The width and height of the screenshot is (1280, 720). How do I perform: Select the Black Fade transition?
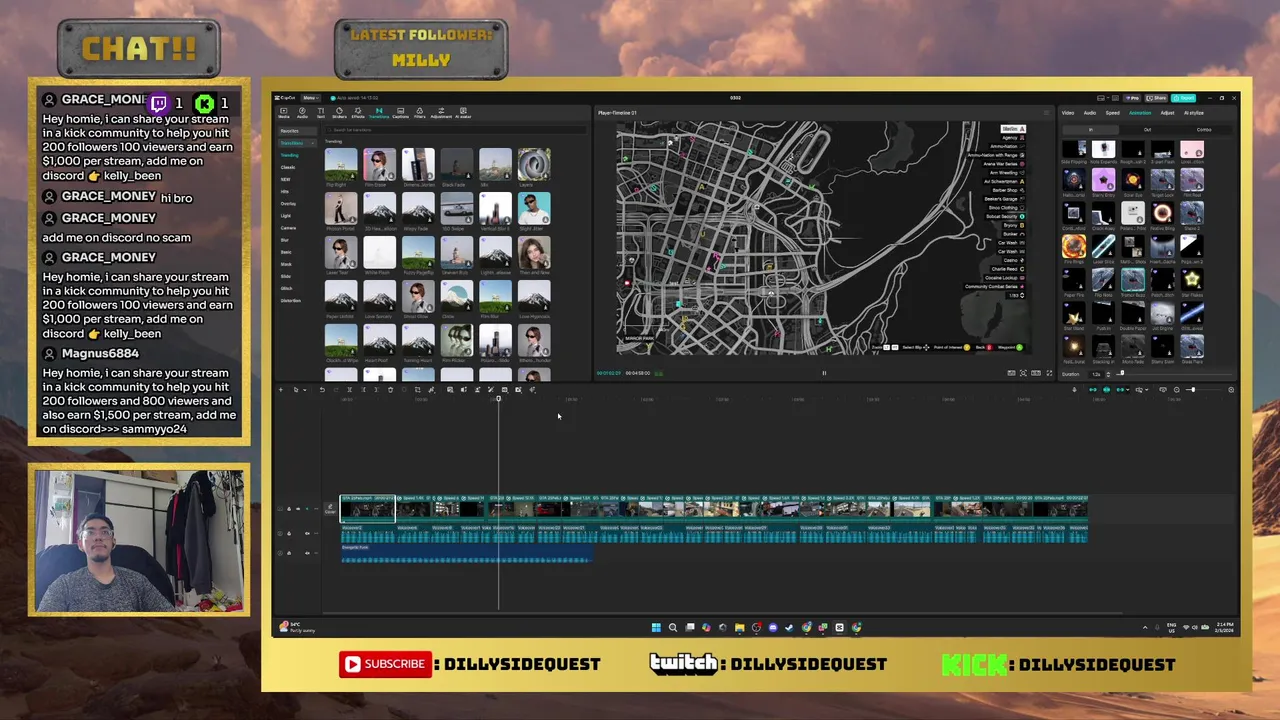[x=457, y=170]
